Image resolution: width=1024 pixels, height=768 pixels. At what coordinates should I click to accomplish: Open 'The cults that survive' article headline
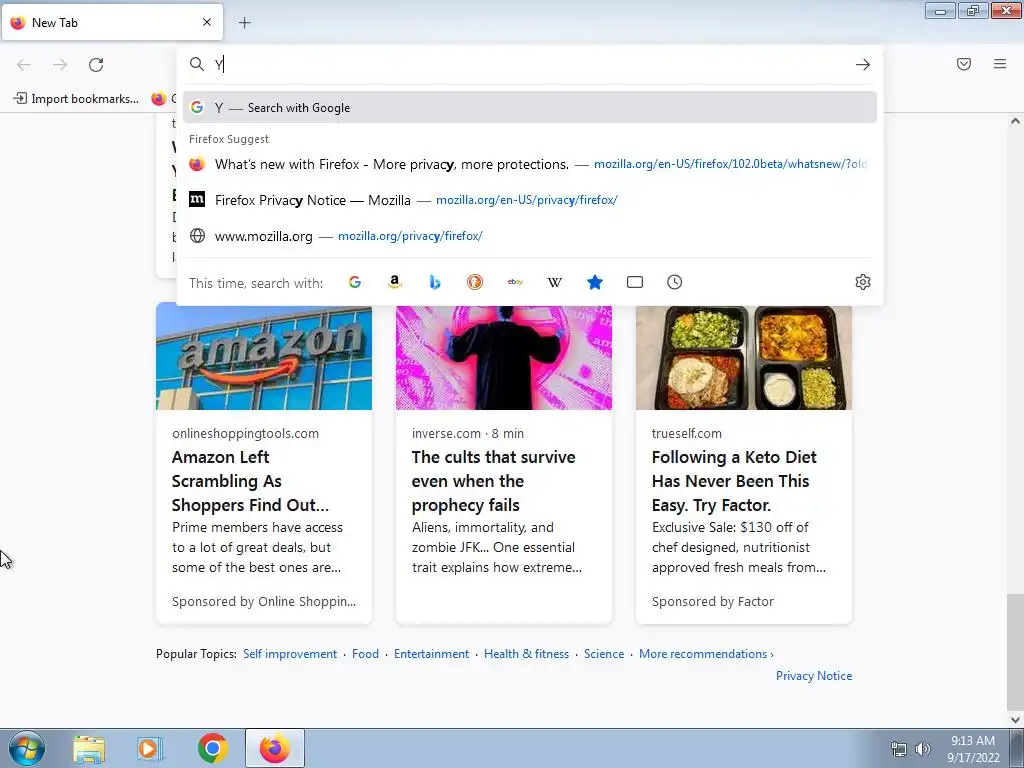click(x=494, y=481)
